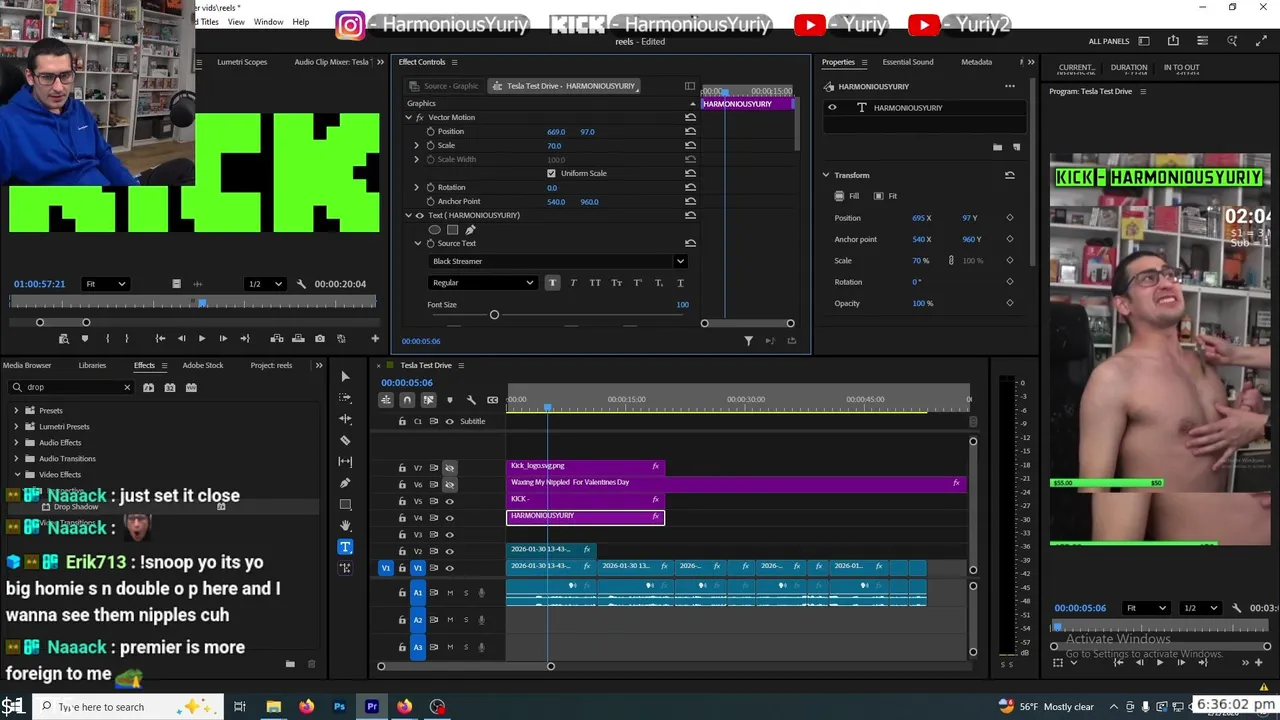The height and width of the screenshot is (720, 1280).
Task: Toggle linked selection in timeline
Action: [428, 400]
